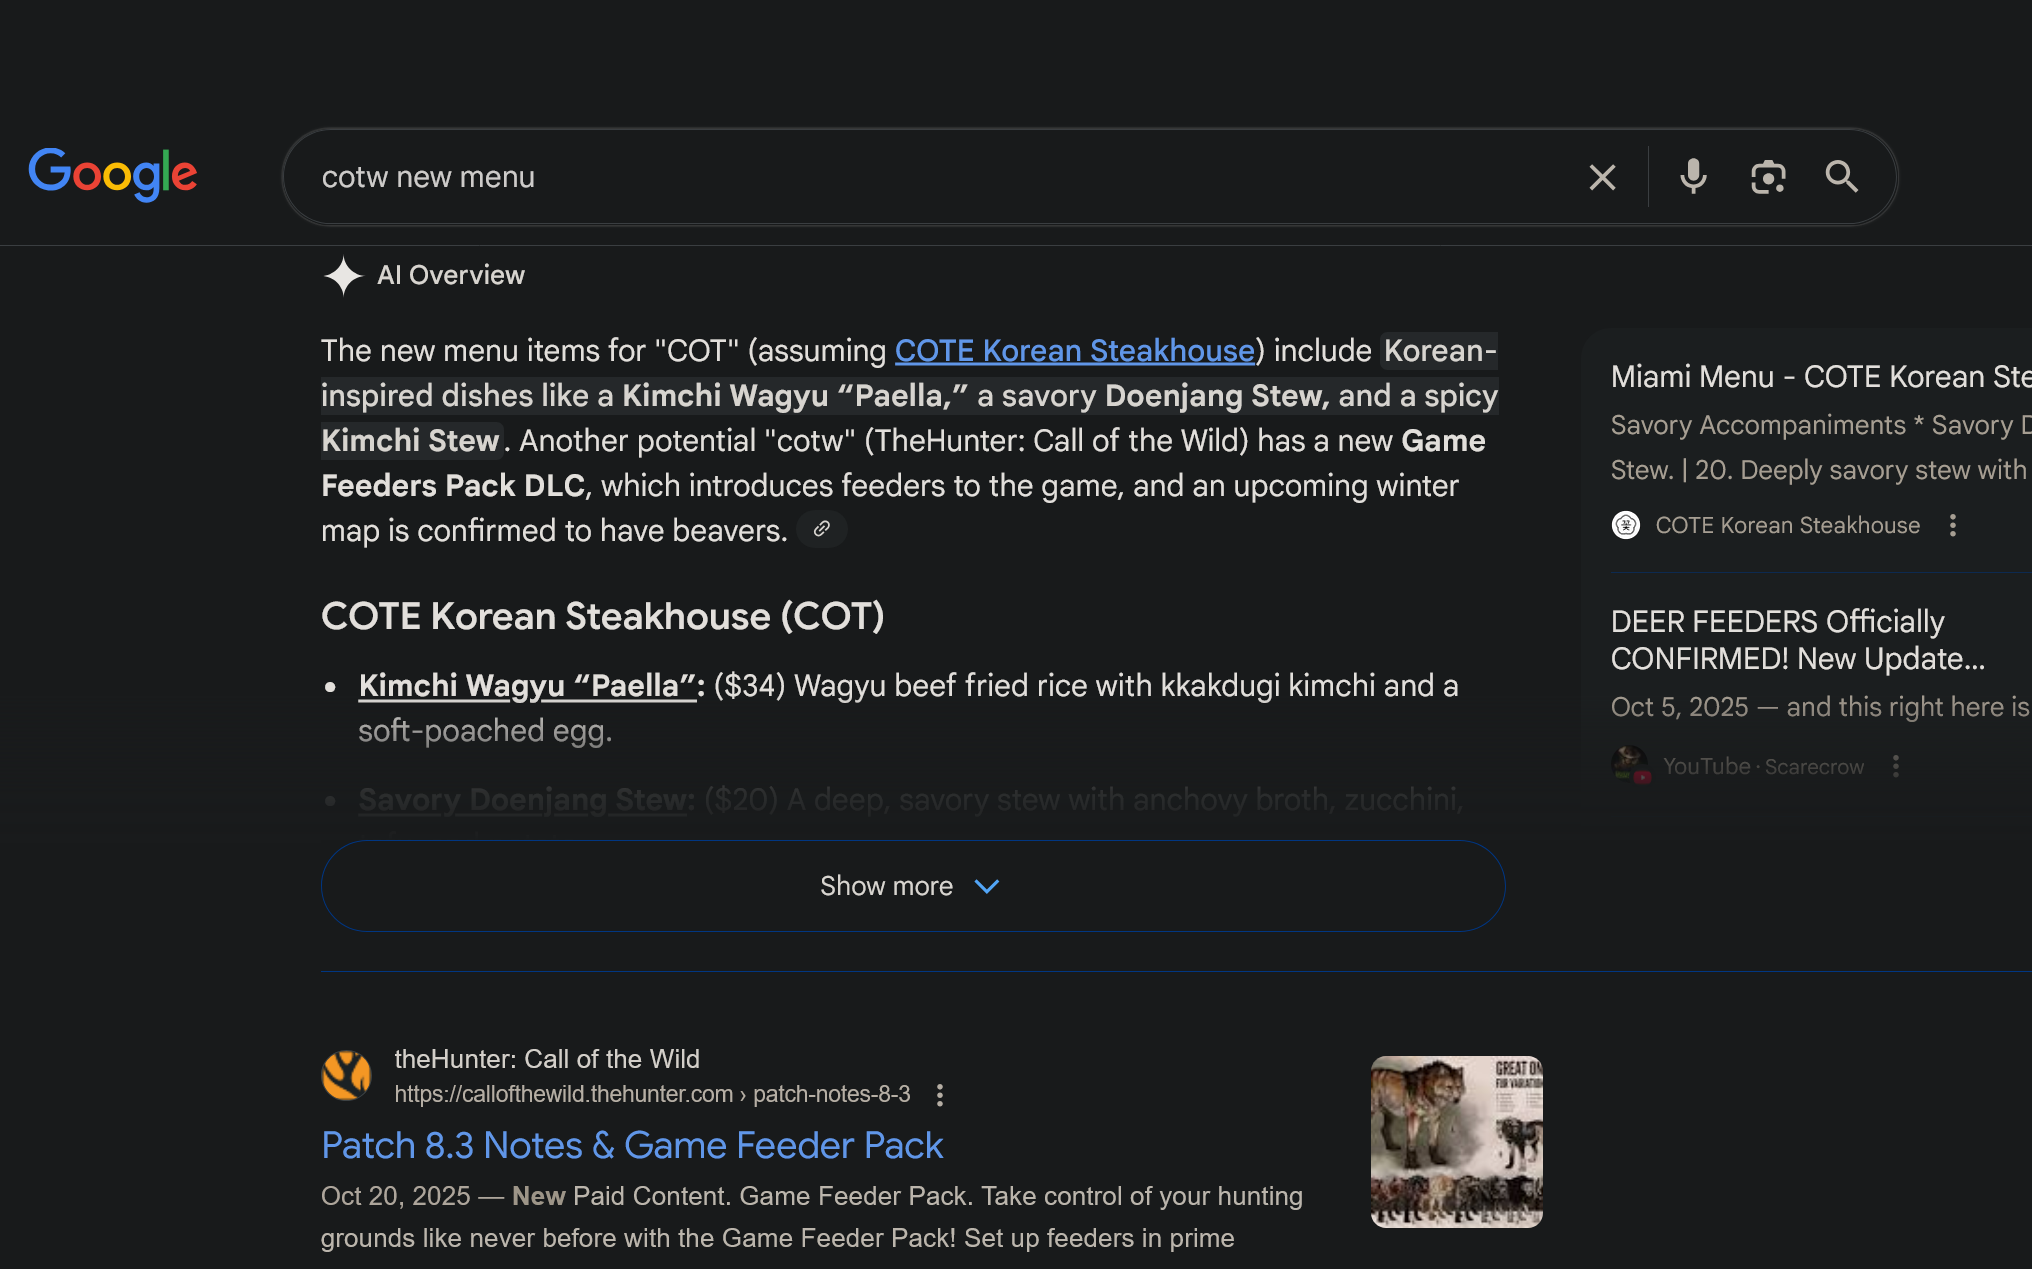Viewport: 2032px width, 1269px height.
Task: Open Patch 8.3 Notes & Game Feeder Pack
Action: [x=631, y=1146]
